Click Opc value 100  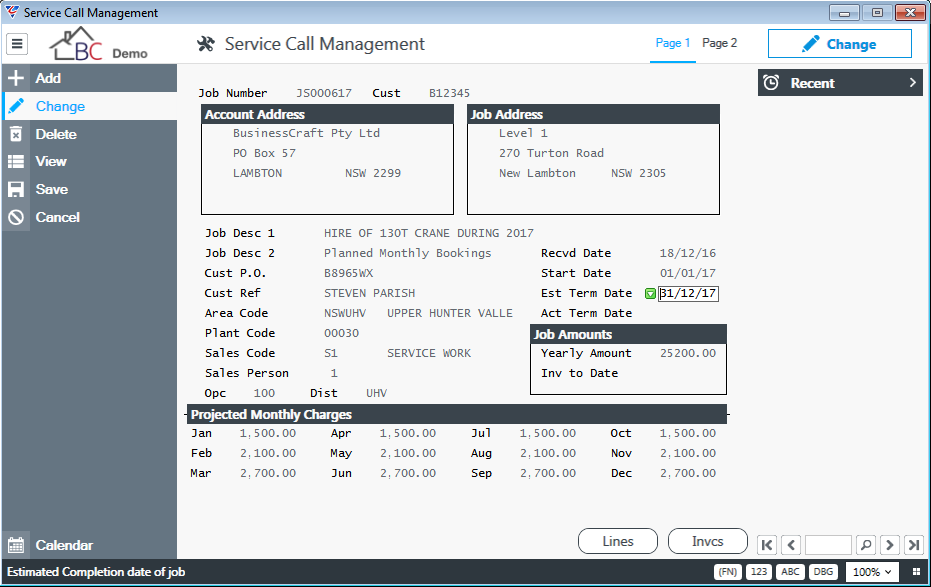tap(264, 393)
